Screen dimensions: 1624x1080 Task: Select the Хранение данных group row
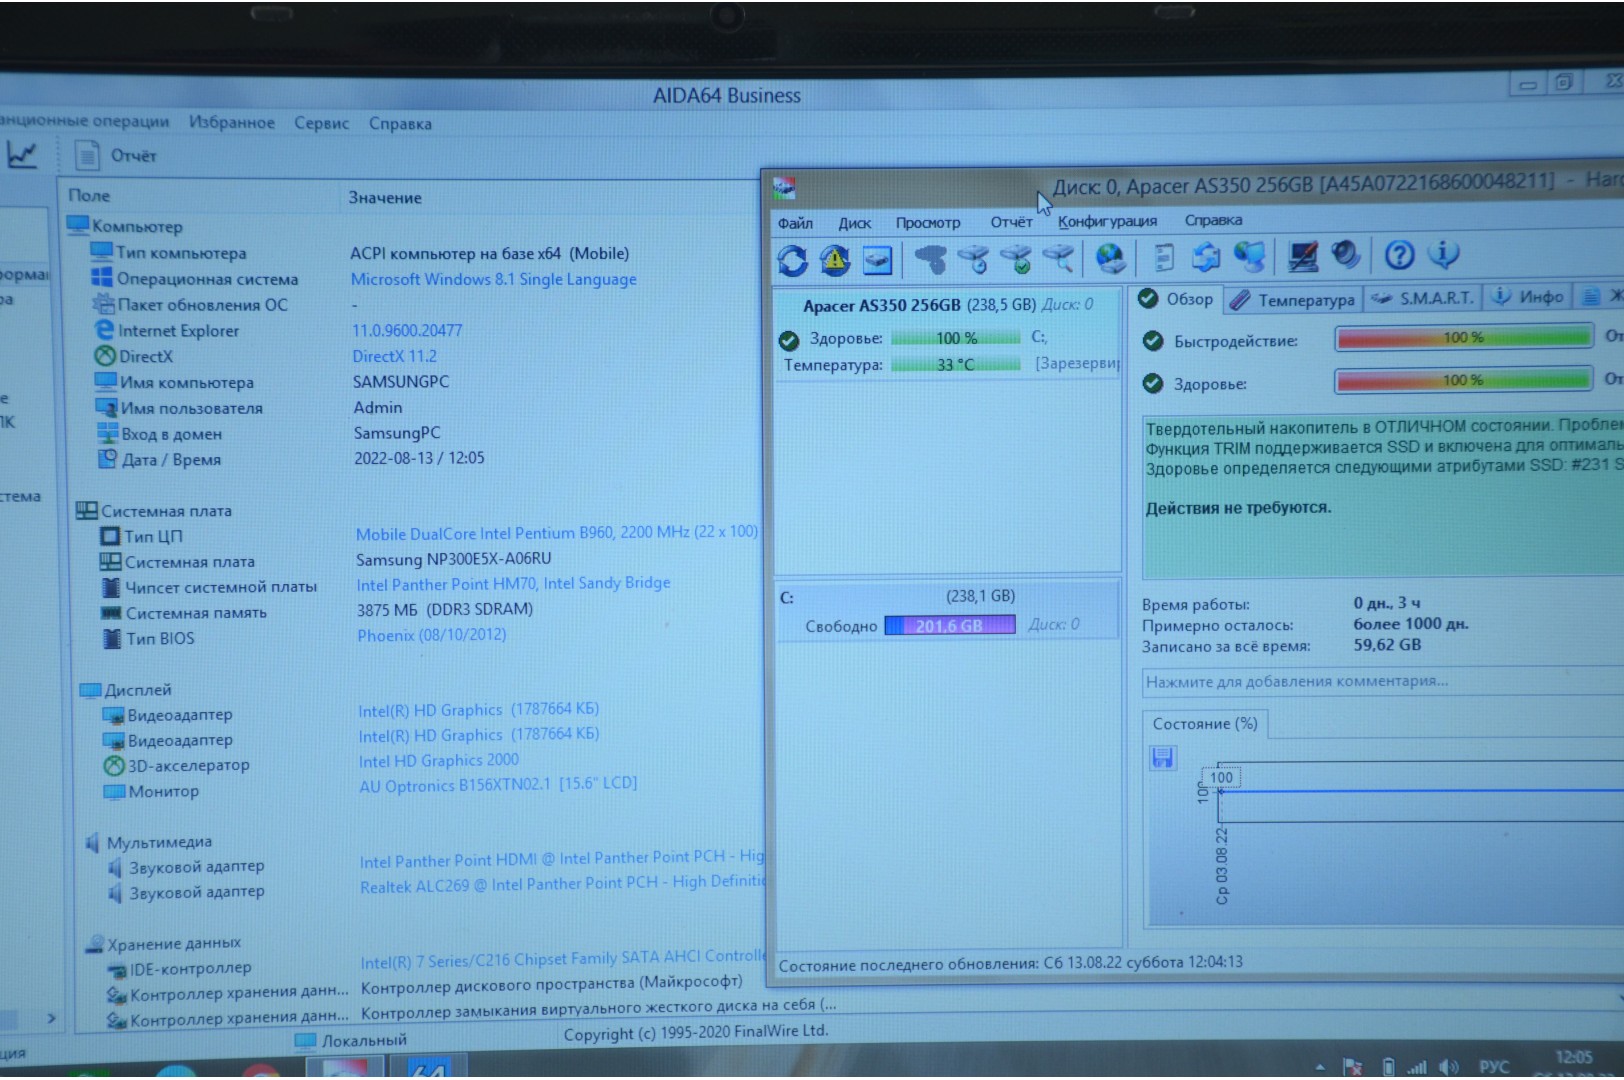point(163,944)
